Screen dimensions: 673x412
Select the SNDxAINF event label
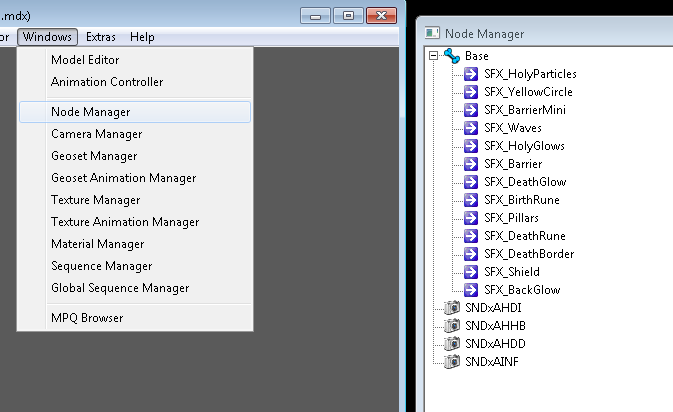pos(492,362)
